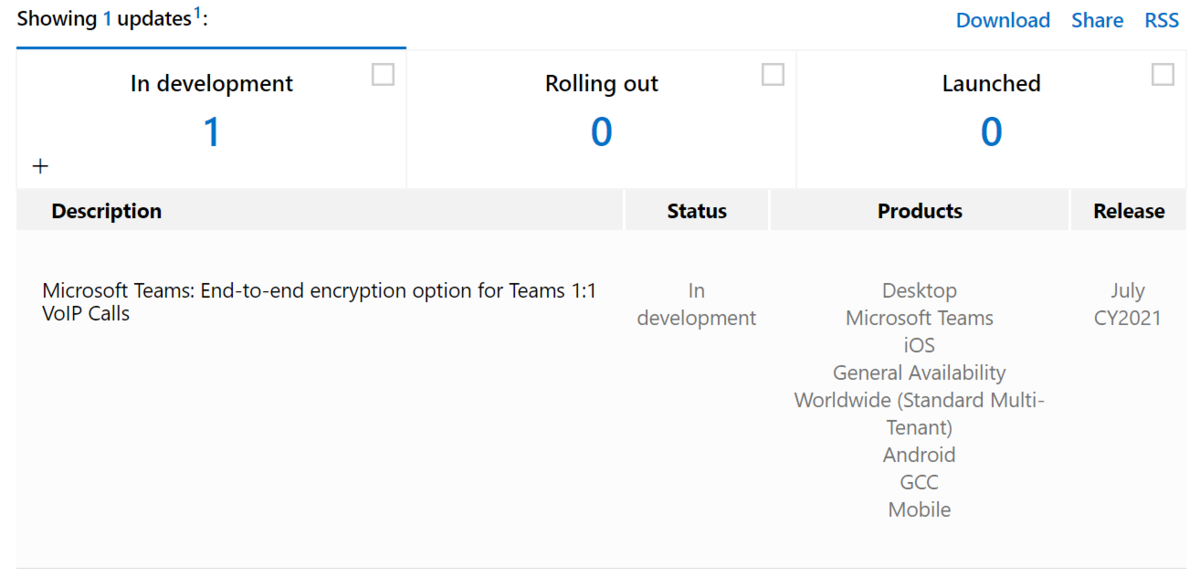Click the 'Showing 1 updates' text
Image resolution: width=1200 pixels, height=577 pixels.
pyautogui.click(x=104, y=19)
